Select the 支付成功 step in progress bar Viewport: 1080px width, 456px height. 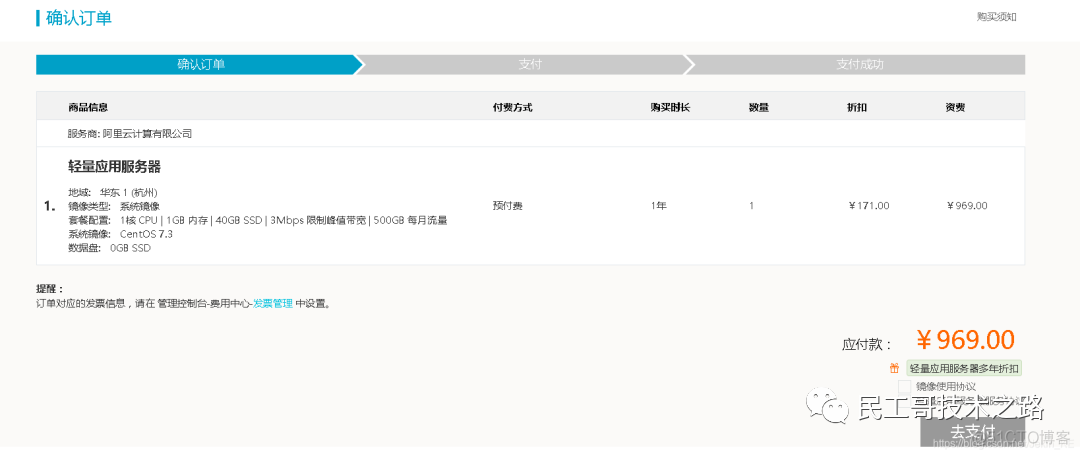point(859,65)
